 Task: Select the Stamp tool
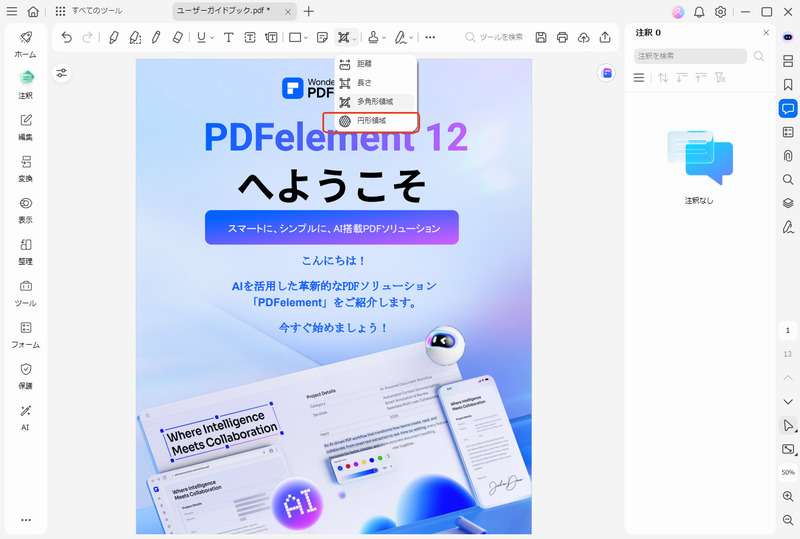pos(373,37)
